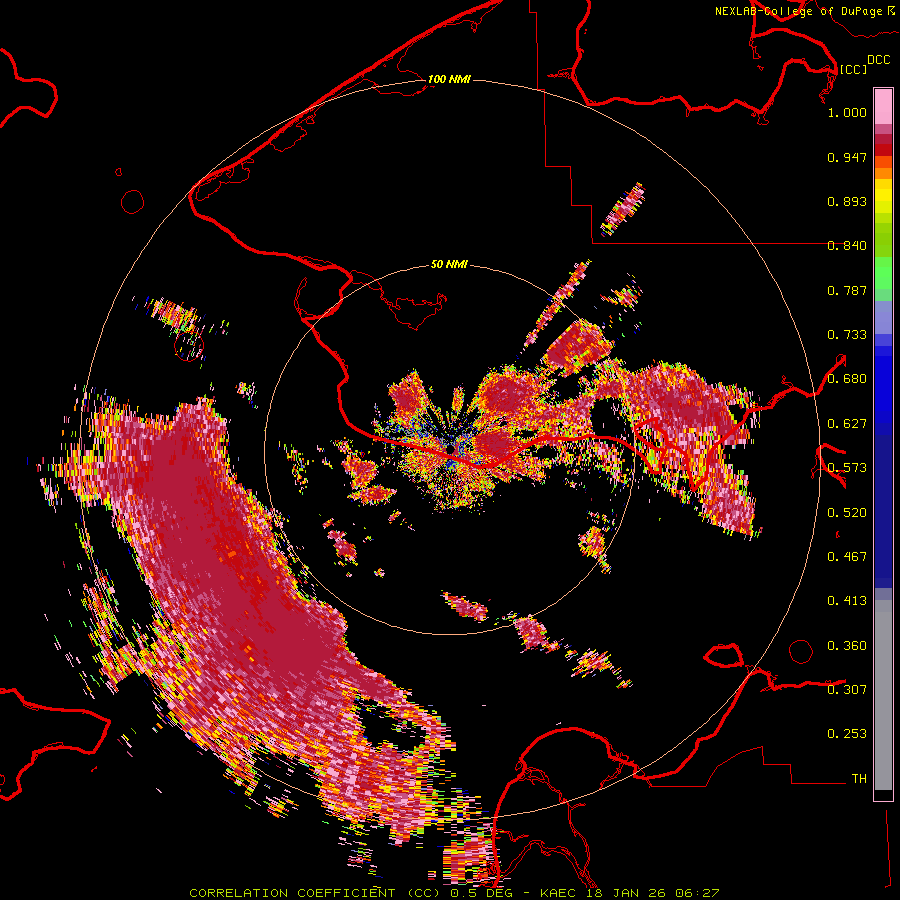Click the 0.360 value on the color scale

(847, 646)
